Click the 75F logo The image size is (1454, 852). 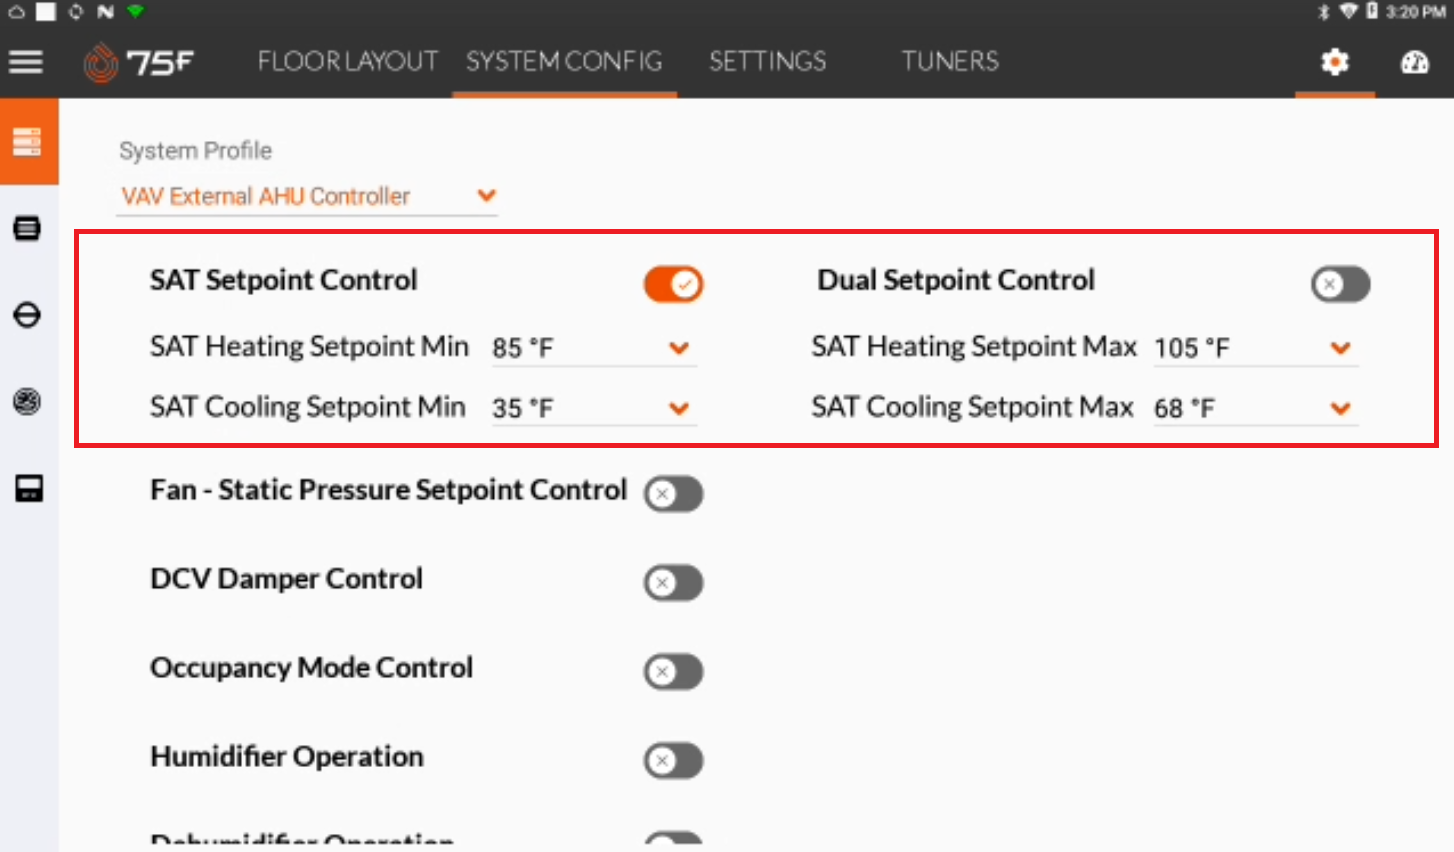[x=140, y=61]
